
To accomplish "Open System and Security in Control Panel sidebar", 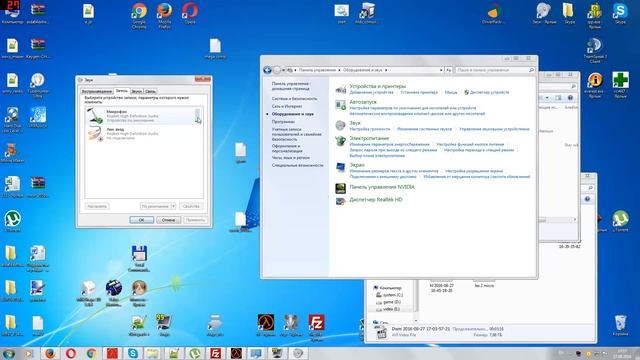I will 294,99.
